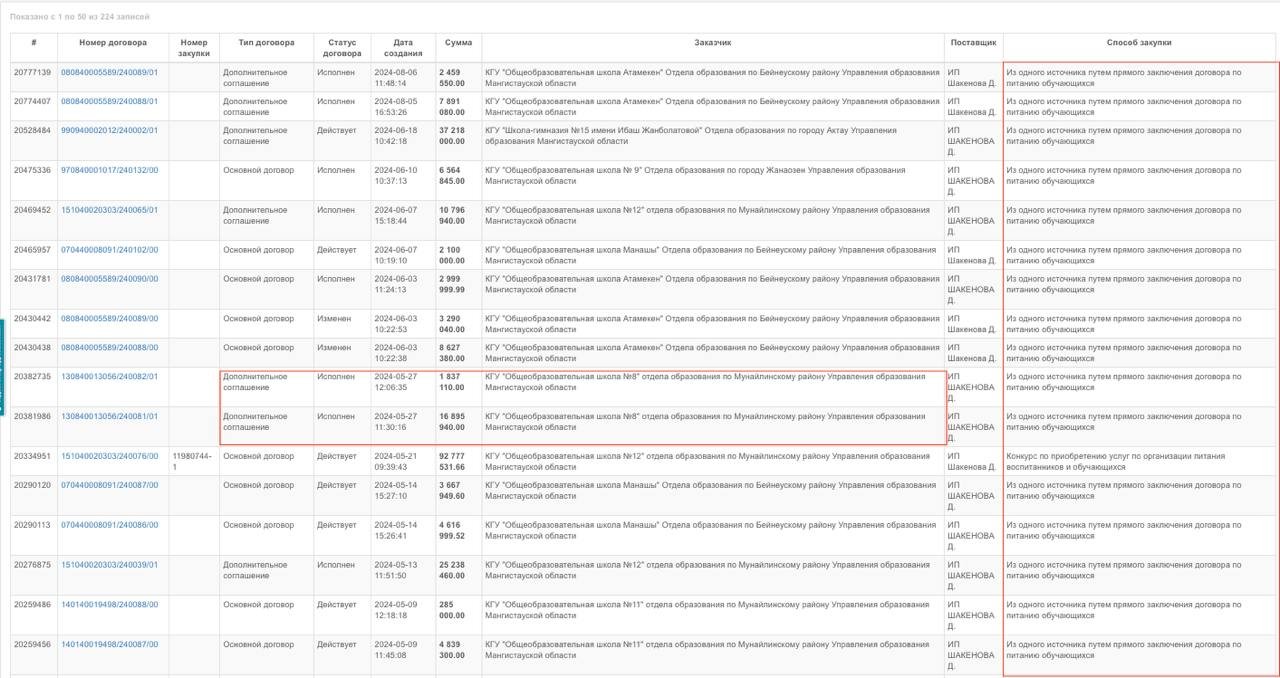Select contract link 151040020303/240065/01

click(109, 210)
